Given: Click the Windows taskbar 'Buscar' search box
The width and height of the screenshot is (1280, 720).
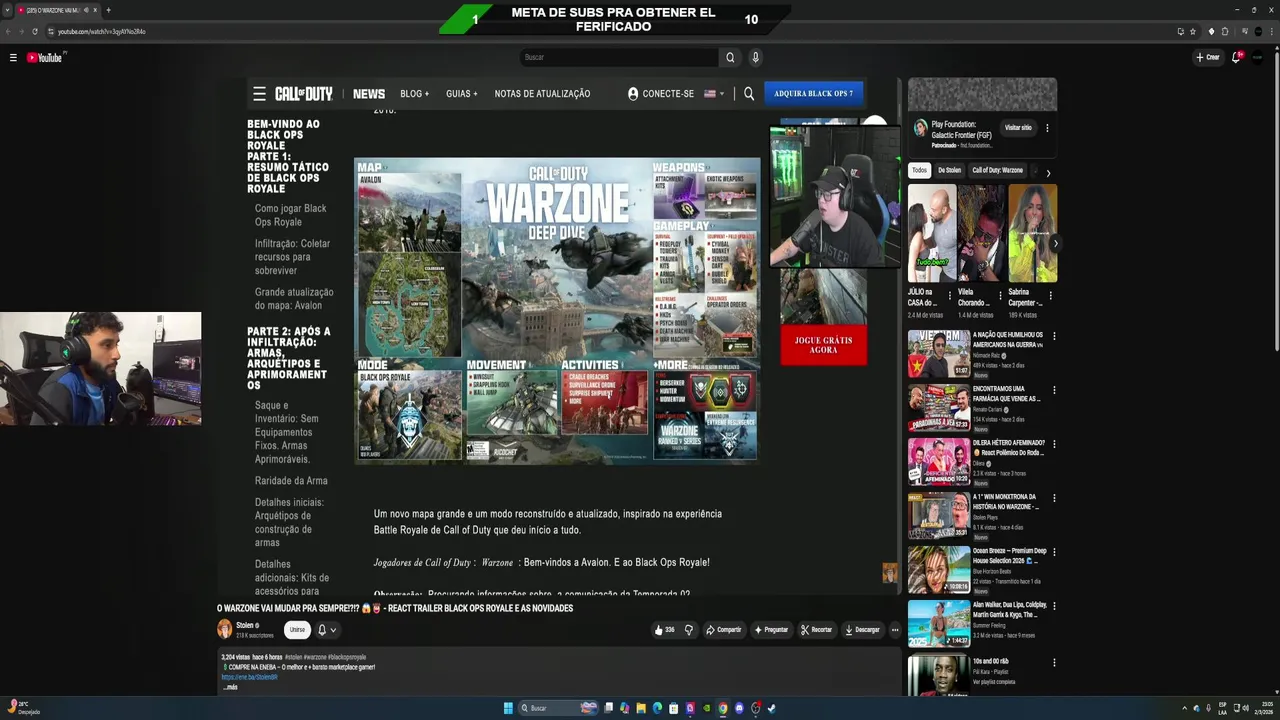Looking at the screenshot, I should tap(558, 708).
